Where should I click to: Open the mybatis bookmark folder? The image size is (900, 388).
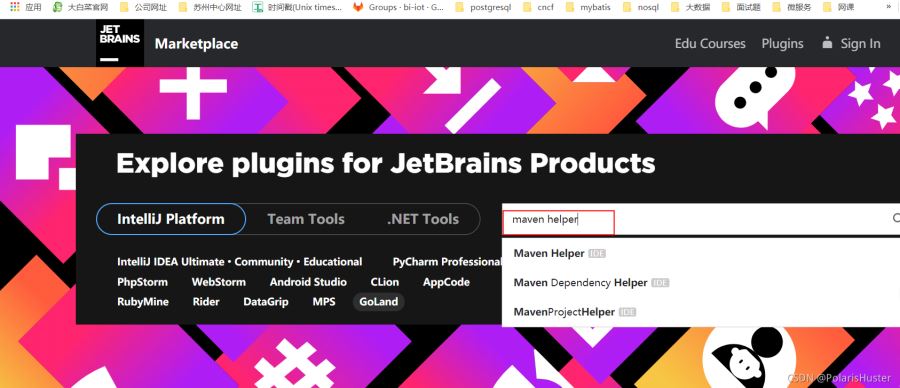[x=587, y=7]
